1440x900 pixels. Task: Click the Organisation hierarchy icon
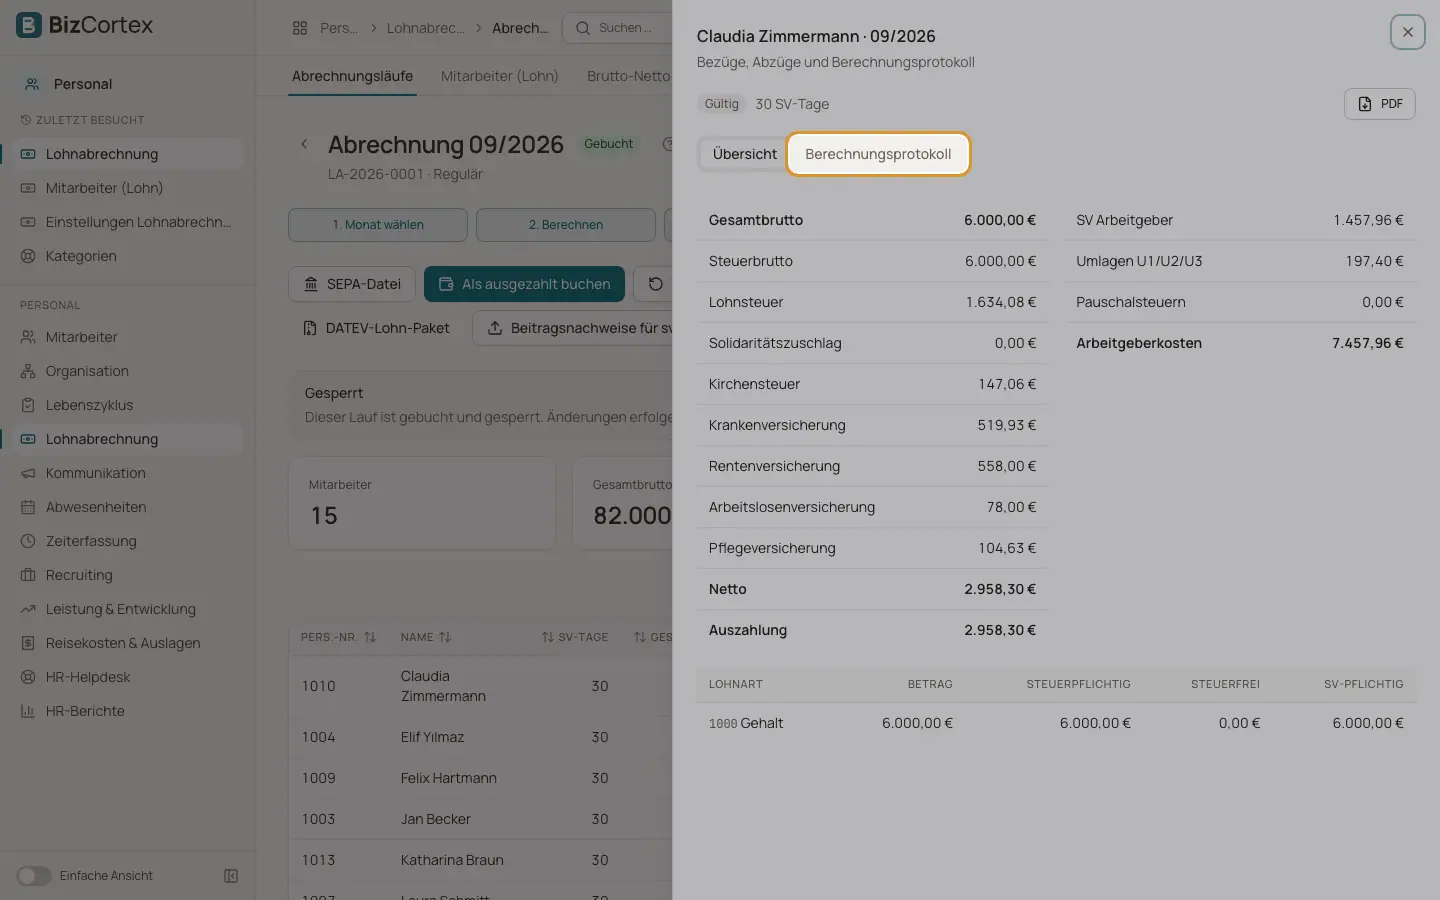(28, 371)
